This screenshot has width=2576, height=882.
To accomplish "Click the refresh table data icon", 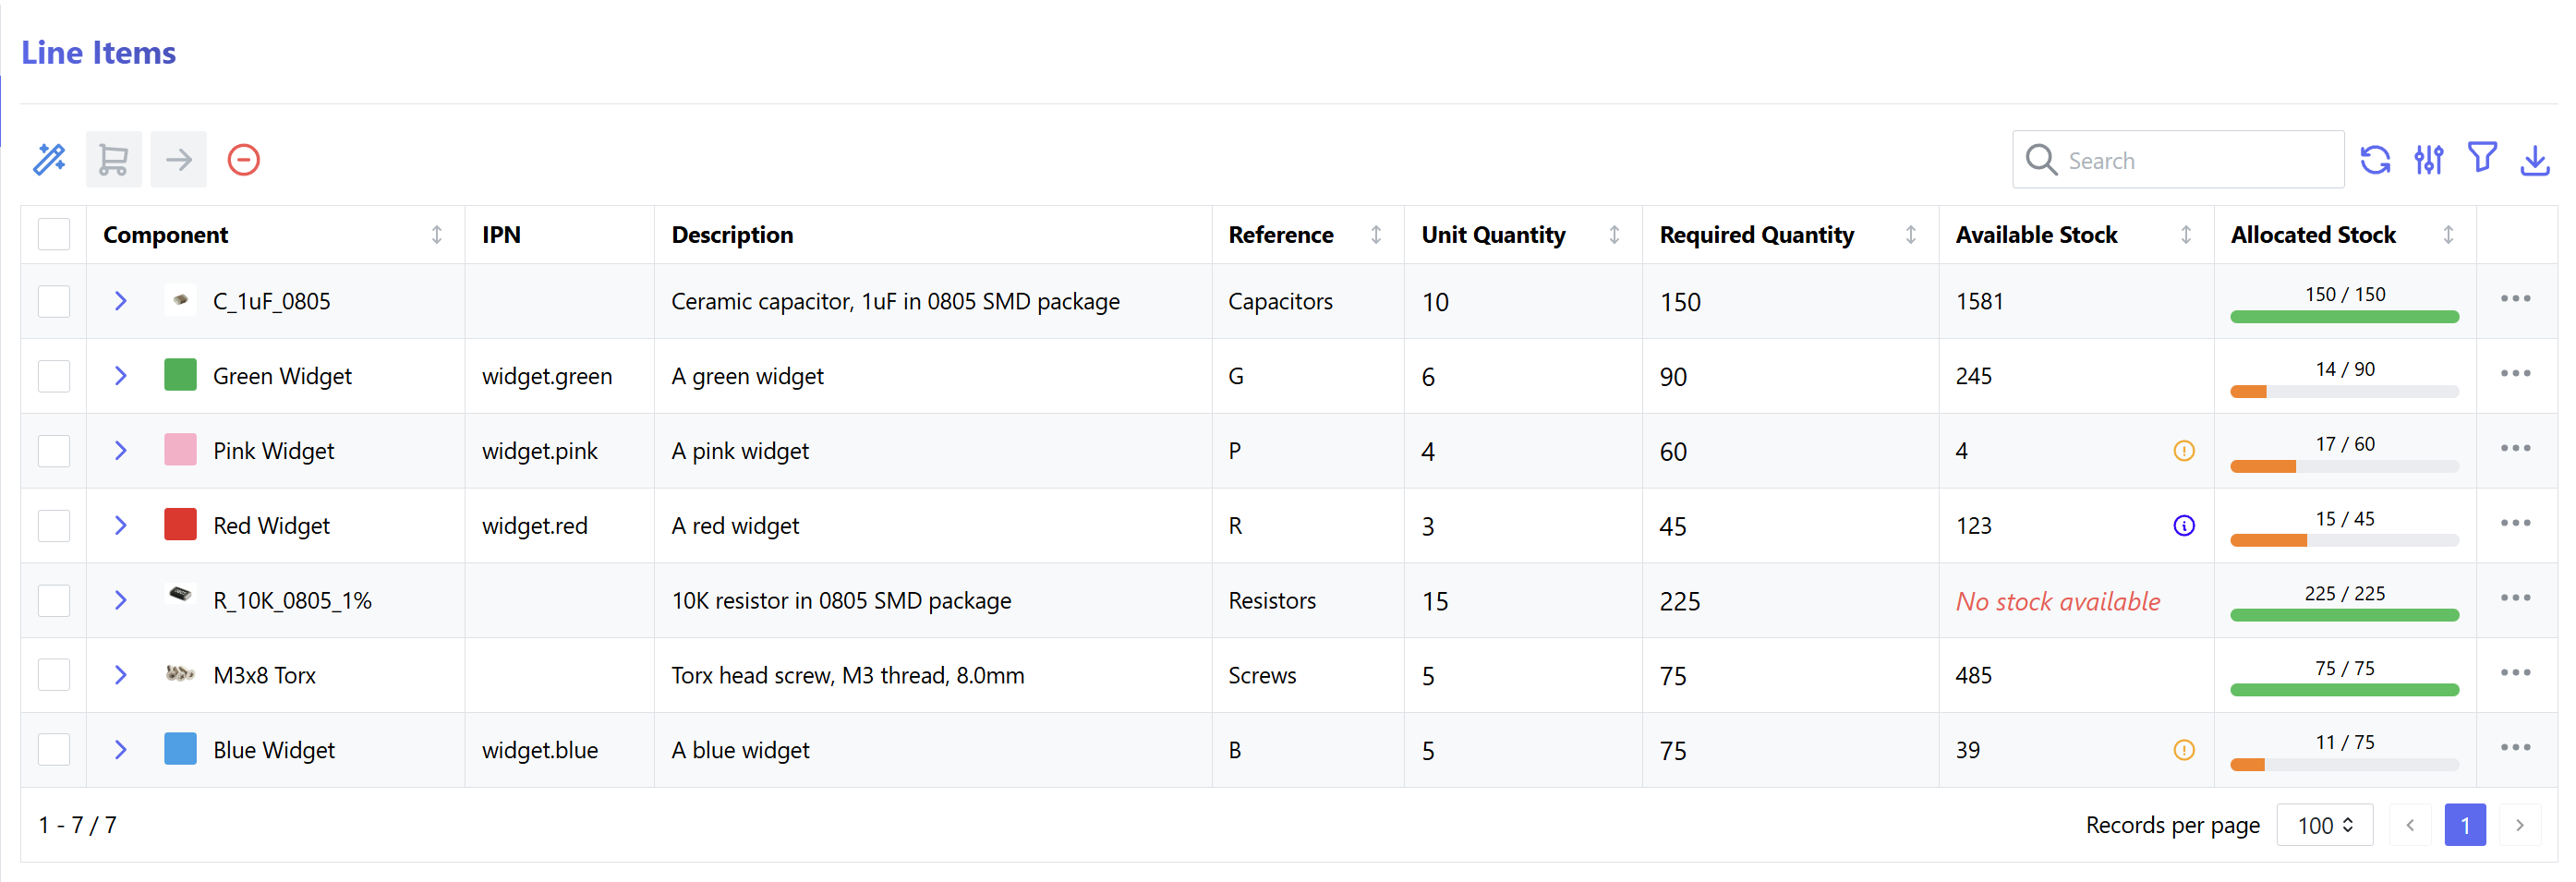I will coord(2375,160).
